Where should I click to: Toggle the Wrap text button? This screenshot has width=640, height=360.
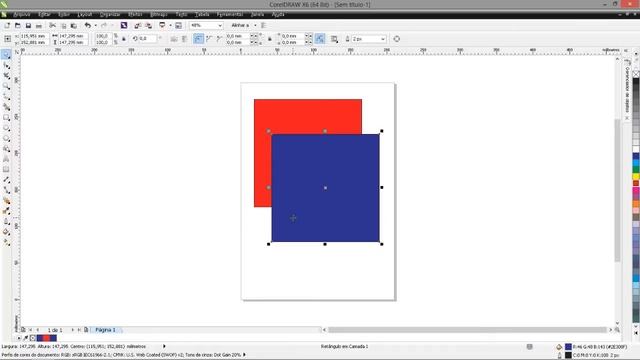click(334, 39)
